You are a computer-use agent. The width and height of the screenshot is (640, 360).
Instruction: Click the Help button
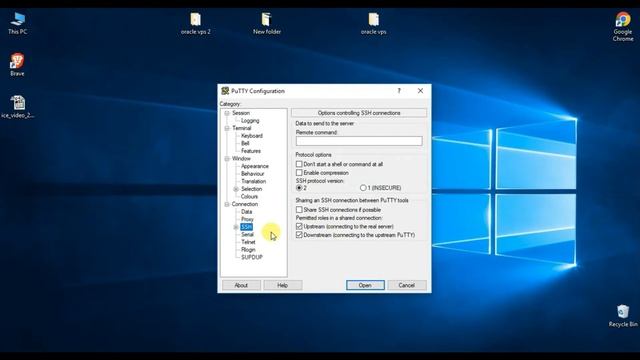(282, 285)
